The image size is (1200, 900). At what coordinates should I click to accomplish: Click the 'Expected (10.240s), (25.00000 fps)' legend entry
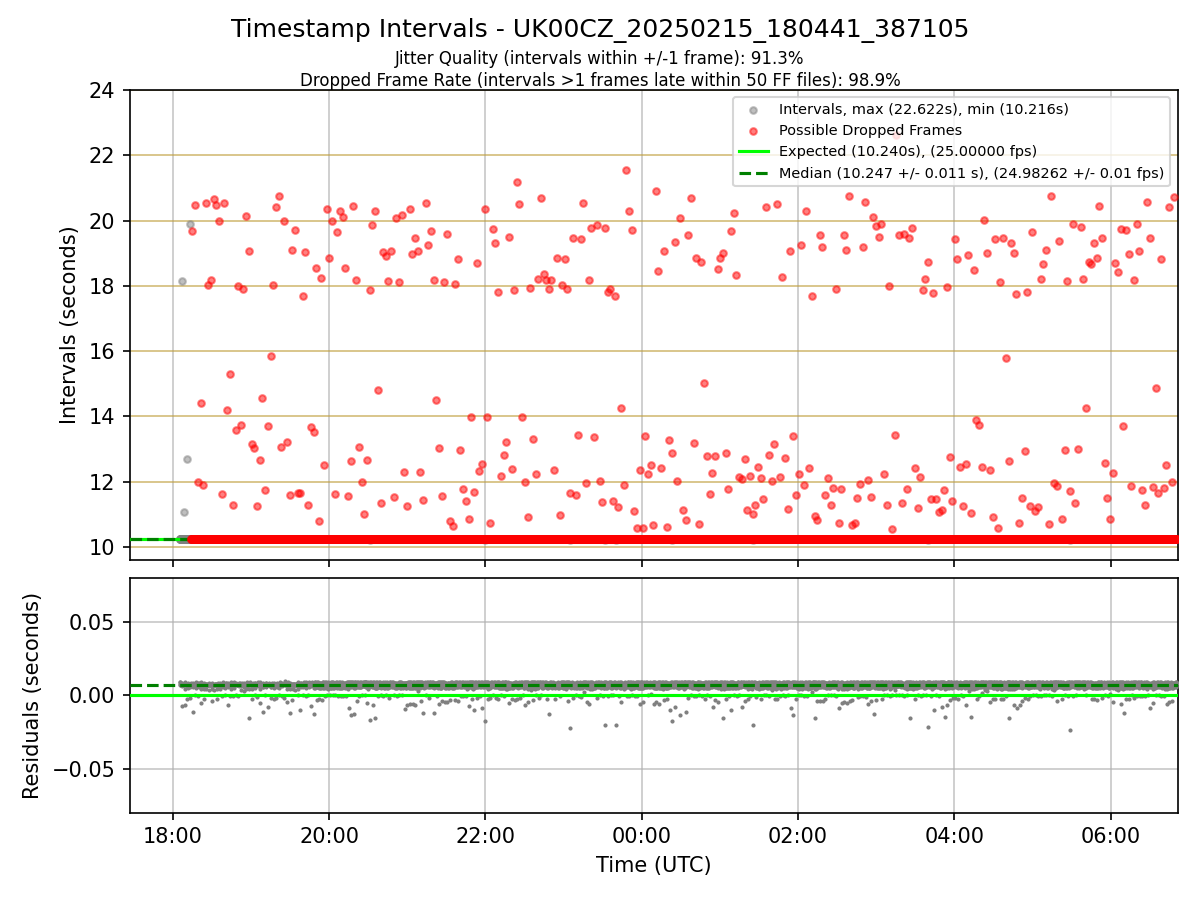(x=908, y=151)
